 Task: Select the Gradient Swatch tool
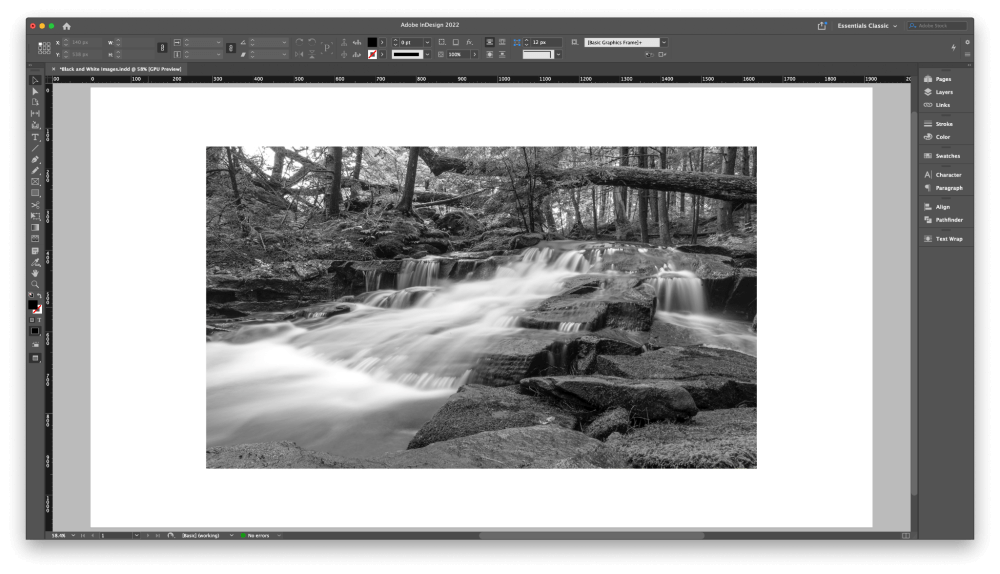click(35, 228)
